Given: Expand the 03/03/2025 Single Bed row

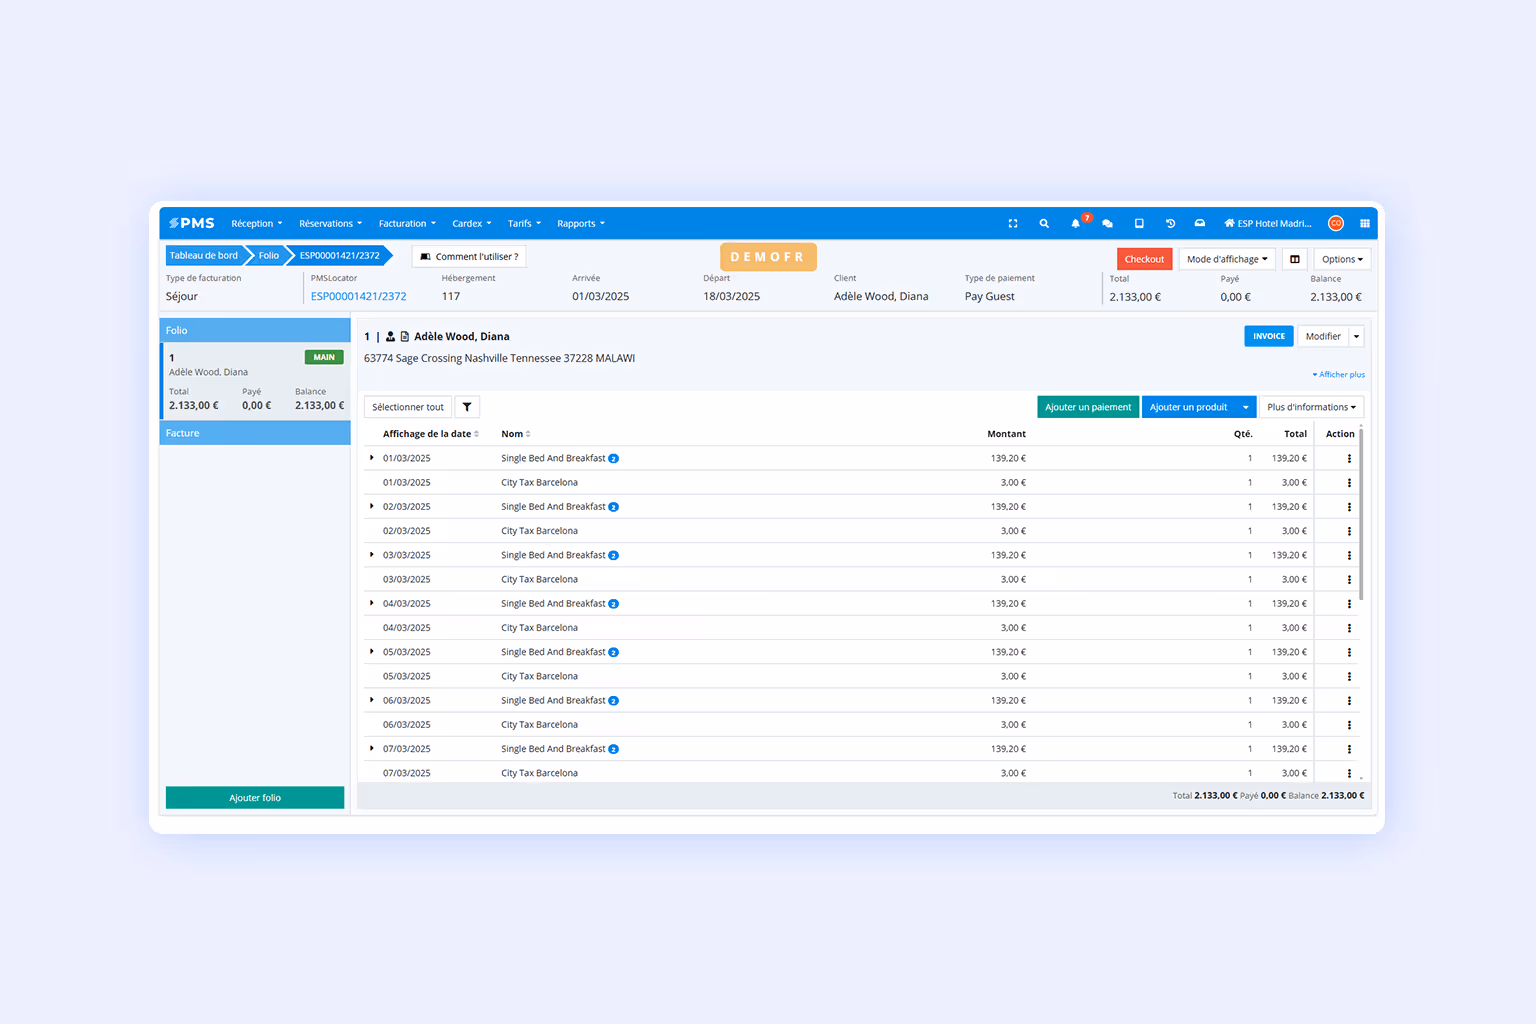Looking at the screenshot, I should (372, 555).
